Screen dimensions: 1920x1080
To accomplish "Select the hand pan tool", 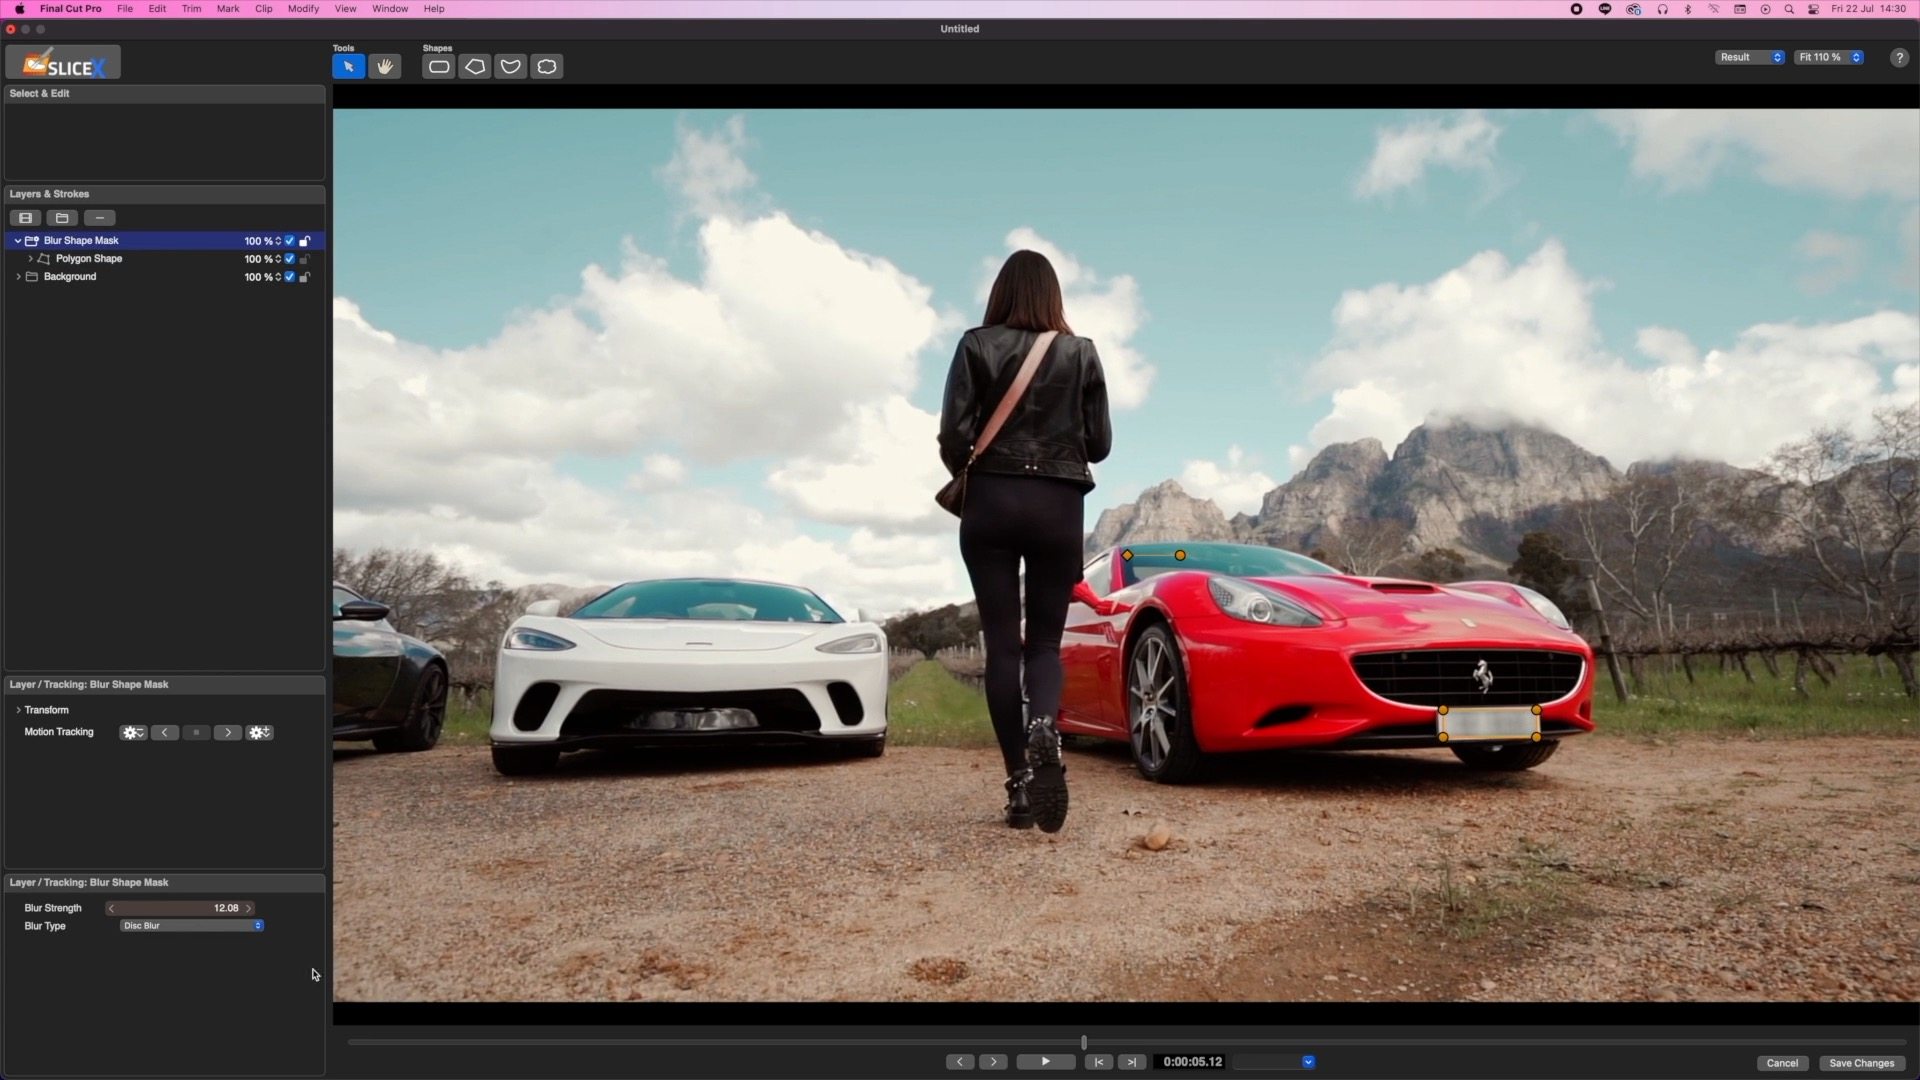I will [384, 67].
